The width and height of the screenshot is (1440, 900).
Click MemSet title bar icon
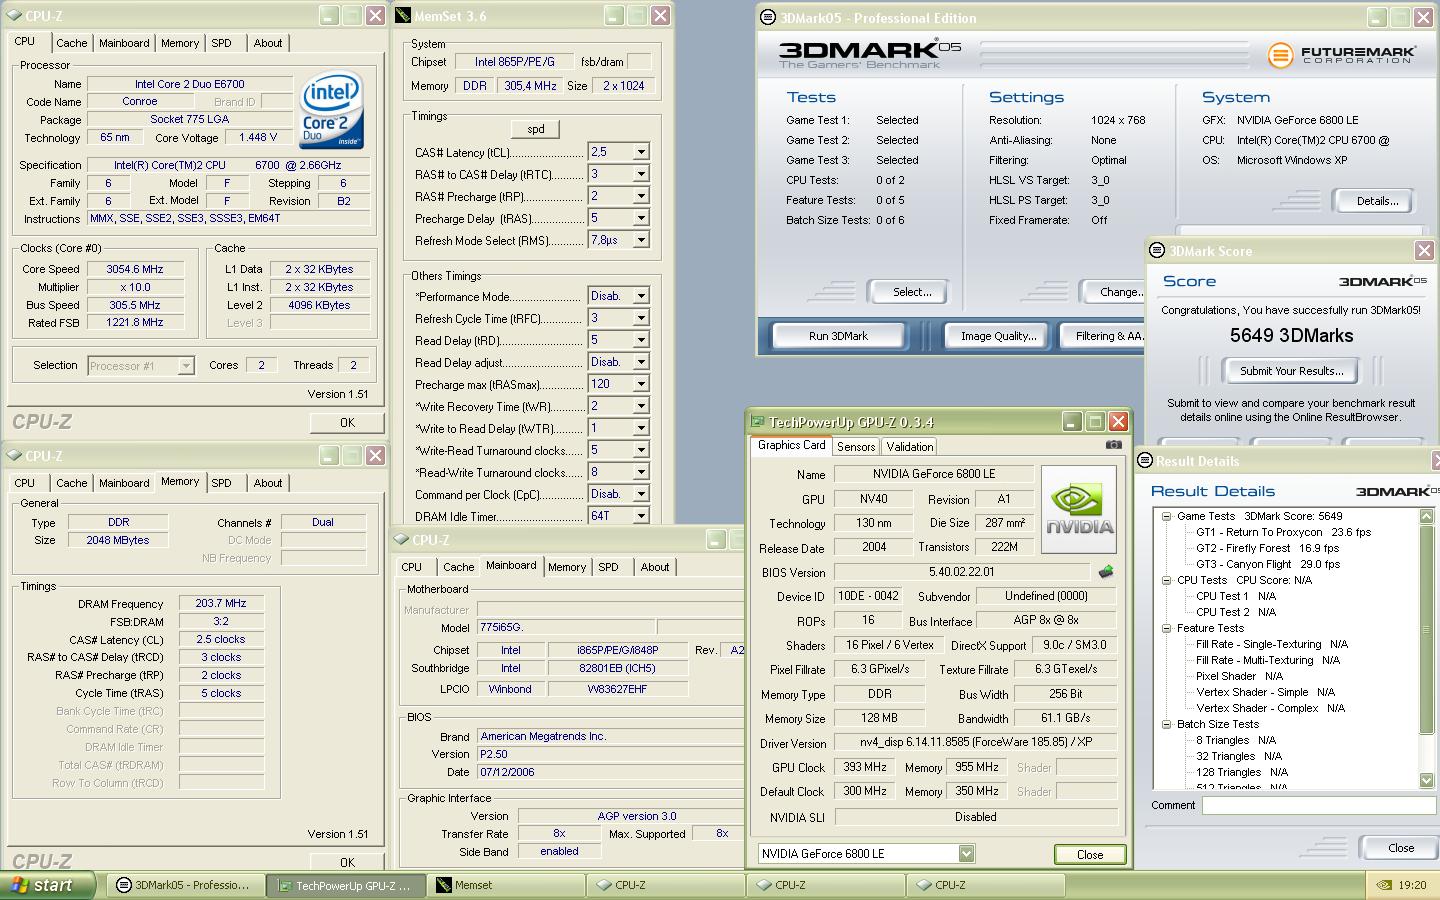[402, 16]
